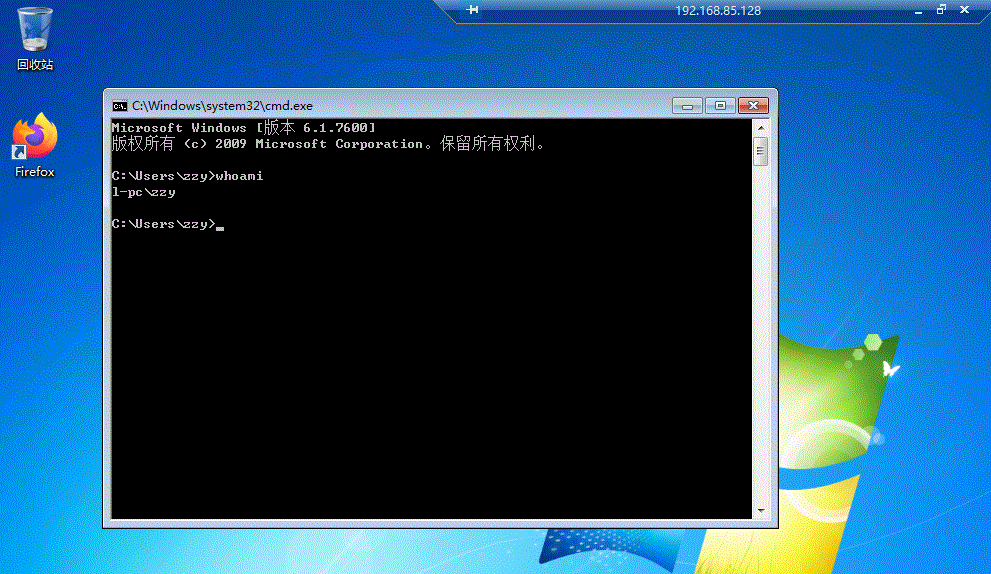Click the 192.168.85.128 connection bar title
991x574 pixels.
[718, 11]
